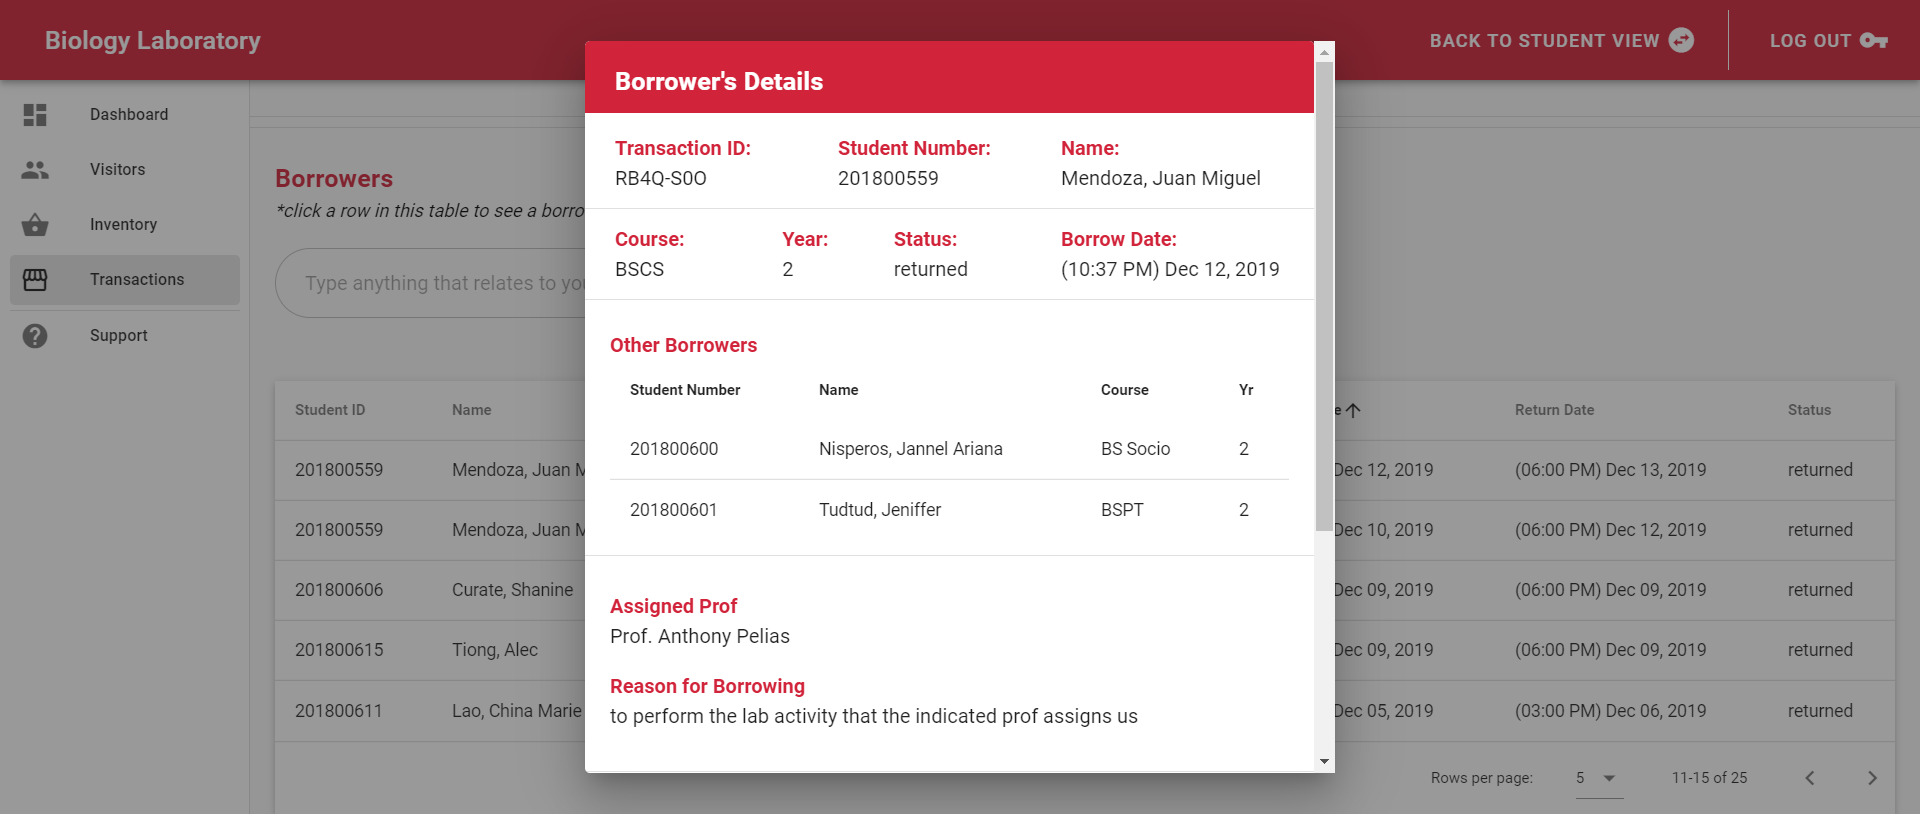
Task: Go to the next table page
Action: tap(1872, 778)
